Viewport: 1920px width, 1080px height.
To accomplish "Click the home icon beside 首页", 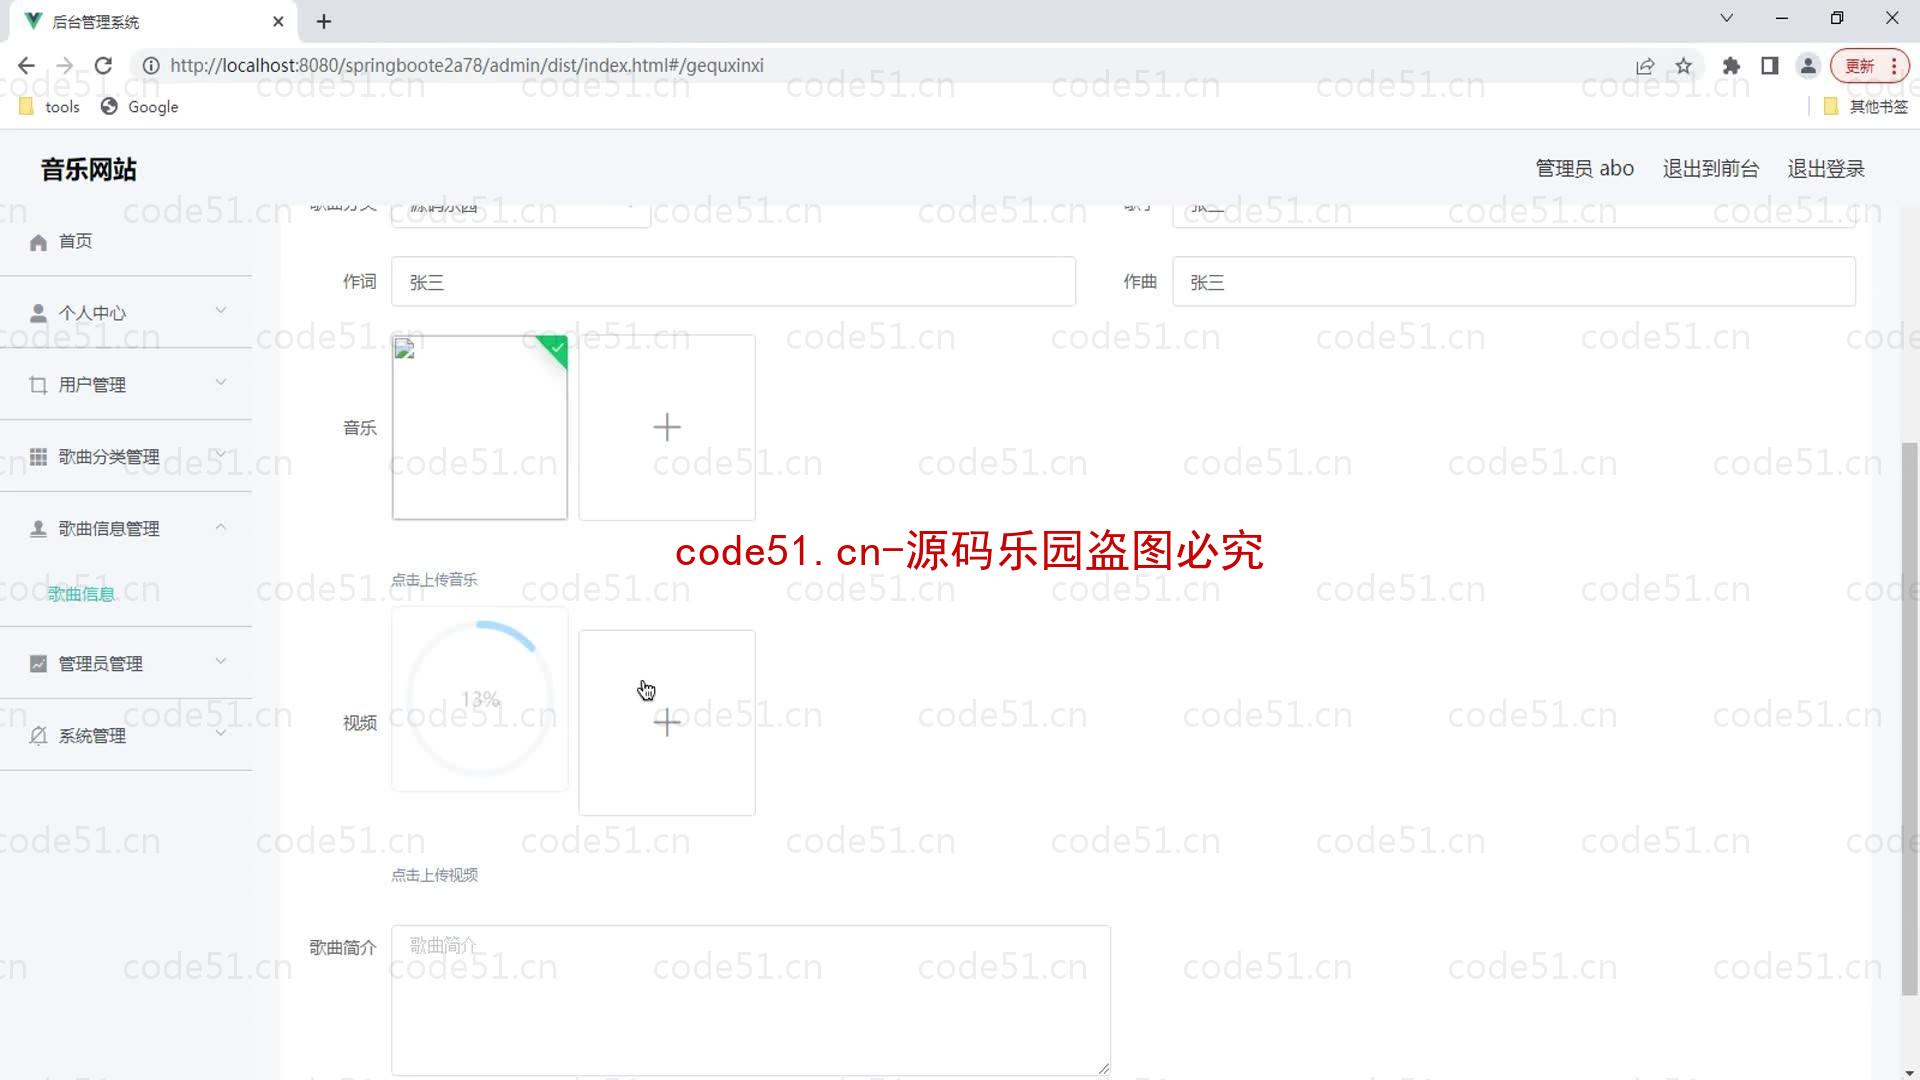I will [x=38, y=242].
